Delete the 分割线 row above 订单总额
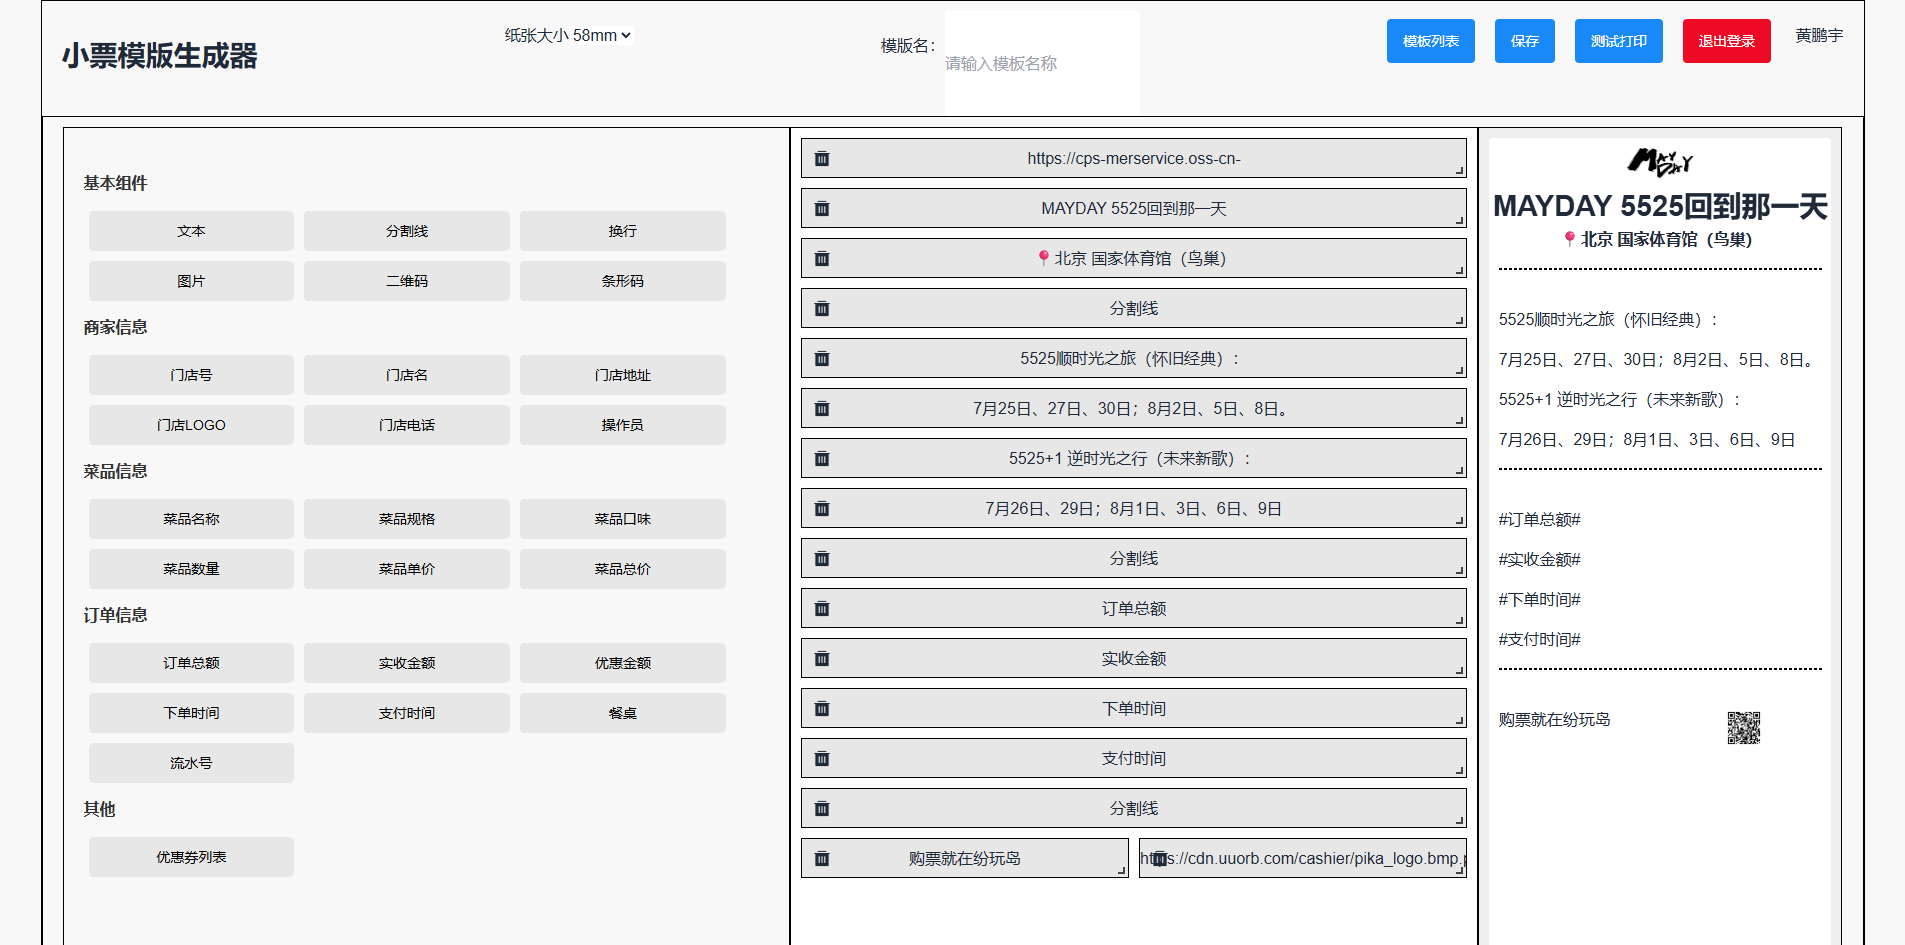 pyautogui.click(x=822, y=559)
